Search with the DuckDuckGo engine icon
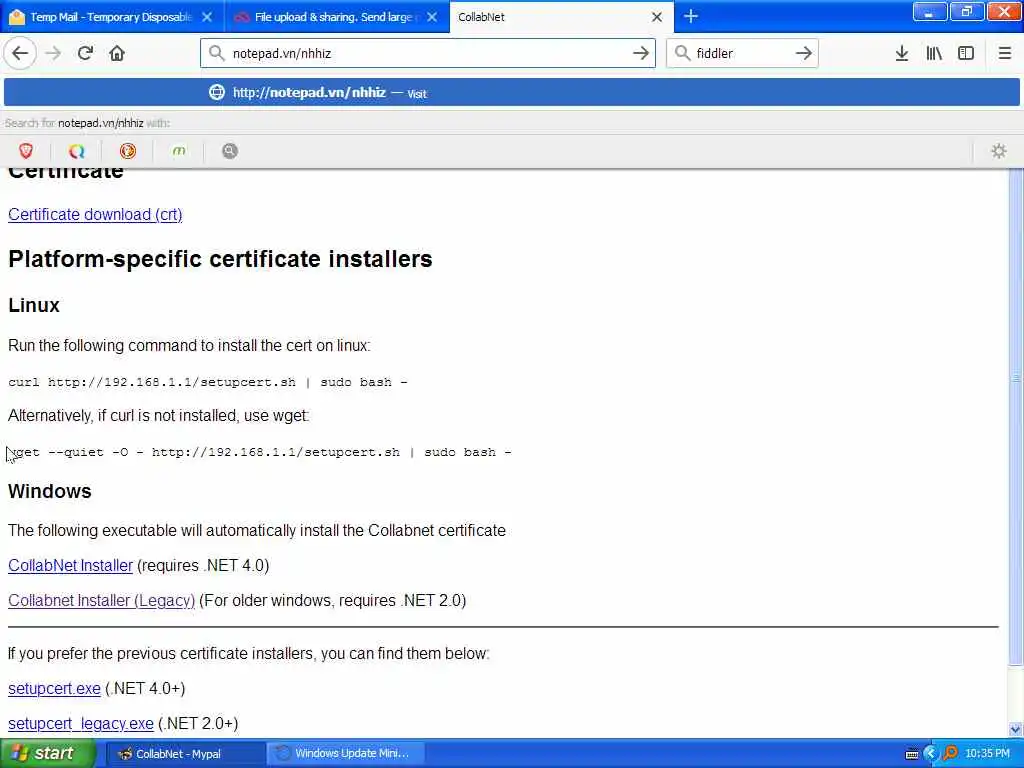This screenshot has height=768, width=1024. point(128,152)
